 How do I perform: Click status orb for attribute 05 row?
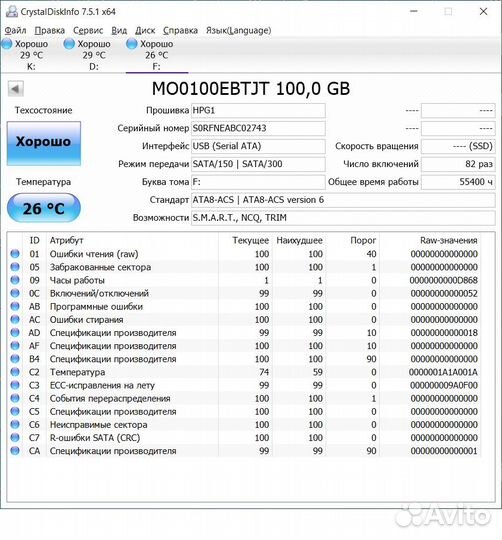pos(15,267)
